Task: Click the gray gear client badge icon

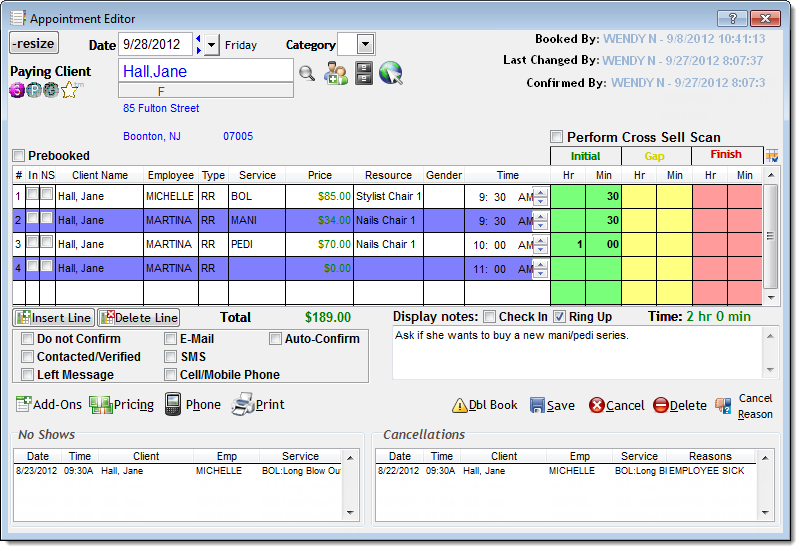Action: (51, 90)
